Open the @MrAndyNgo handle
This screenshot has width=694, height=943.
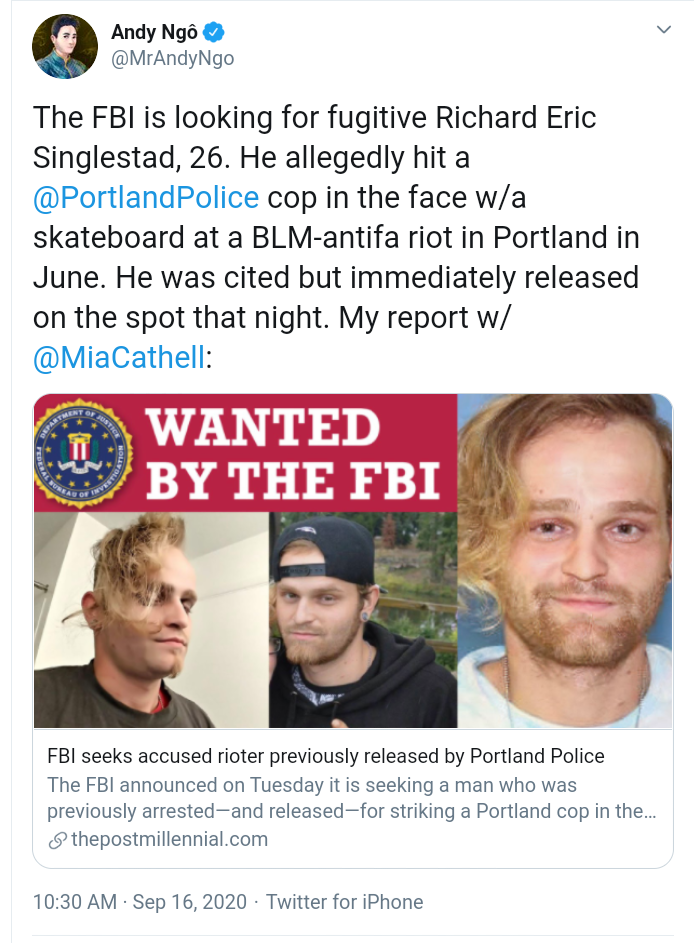click(172, 58)
